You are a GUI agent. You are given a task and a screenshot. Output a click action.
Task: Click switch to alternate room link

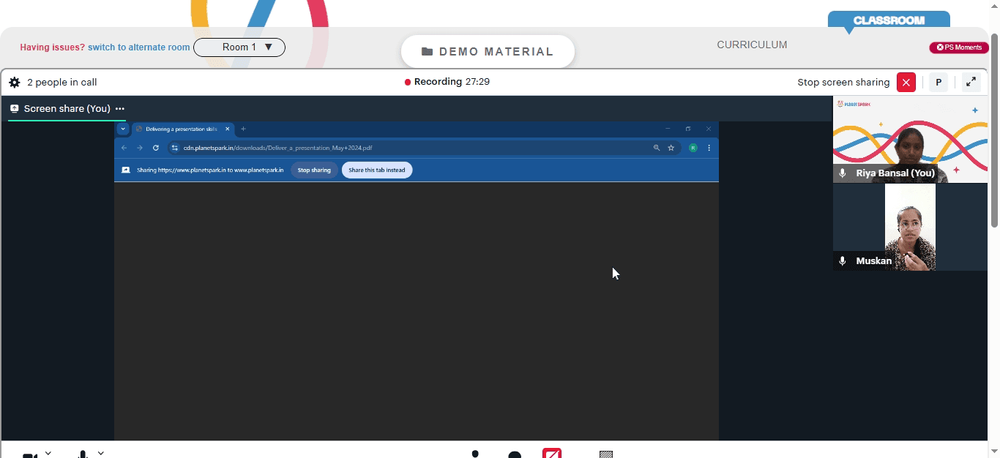[139, 47]
